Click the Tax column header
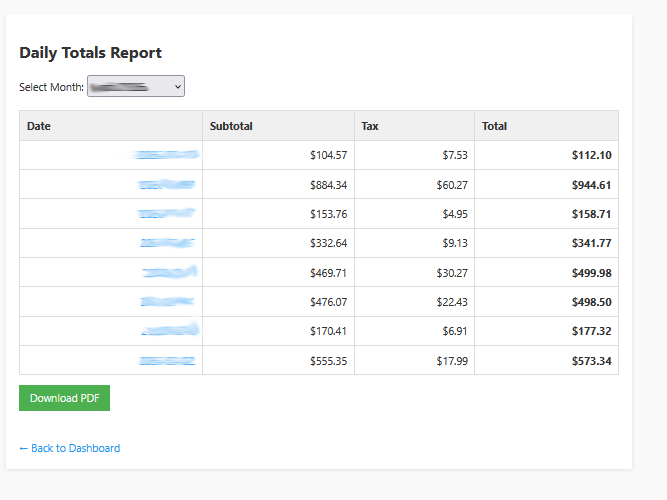Screen dimensions: 667x500 click(x=370, y=126)
